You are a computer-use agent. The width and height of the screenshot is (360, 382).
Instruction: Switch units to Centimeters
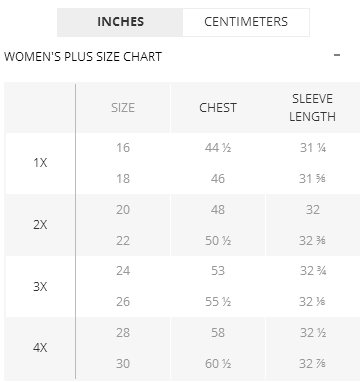click(246, 22)
